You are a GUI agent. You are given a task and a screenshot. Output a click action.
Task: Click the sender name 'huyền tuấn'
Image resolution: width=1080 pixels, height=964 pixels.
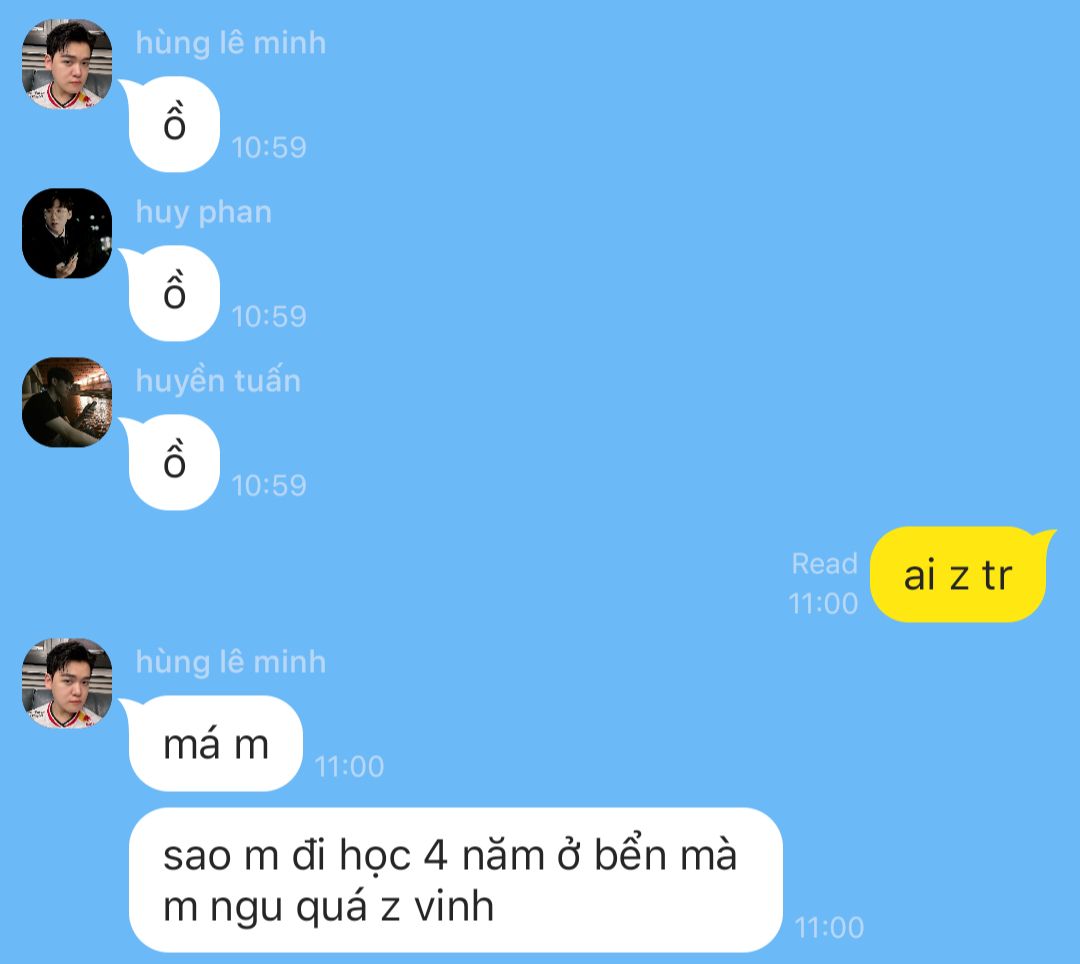[218, 381]
